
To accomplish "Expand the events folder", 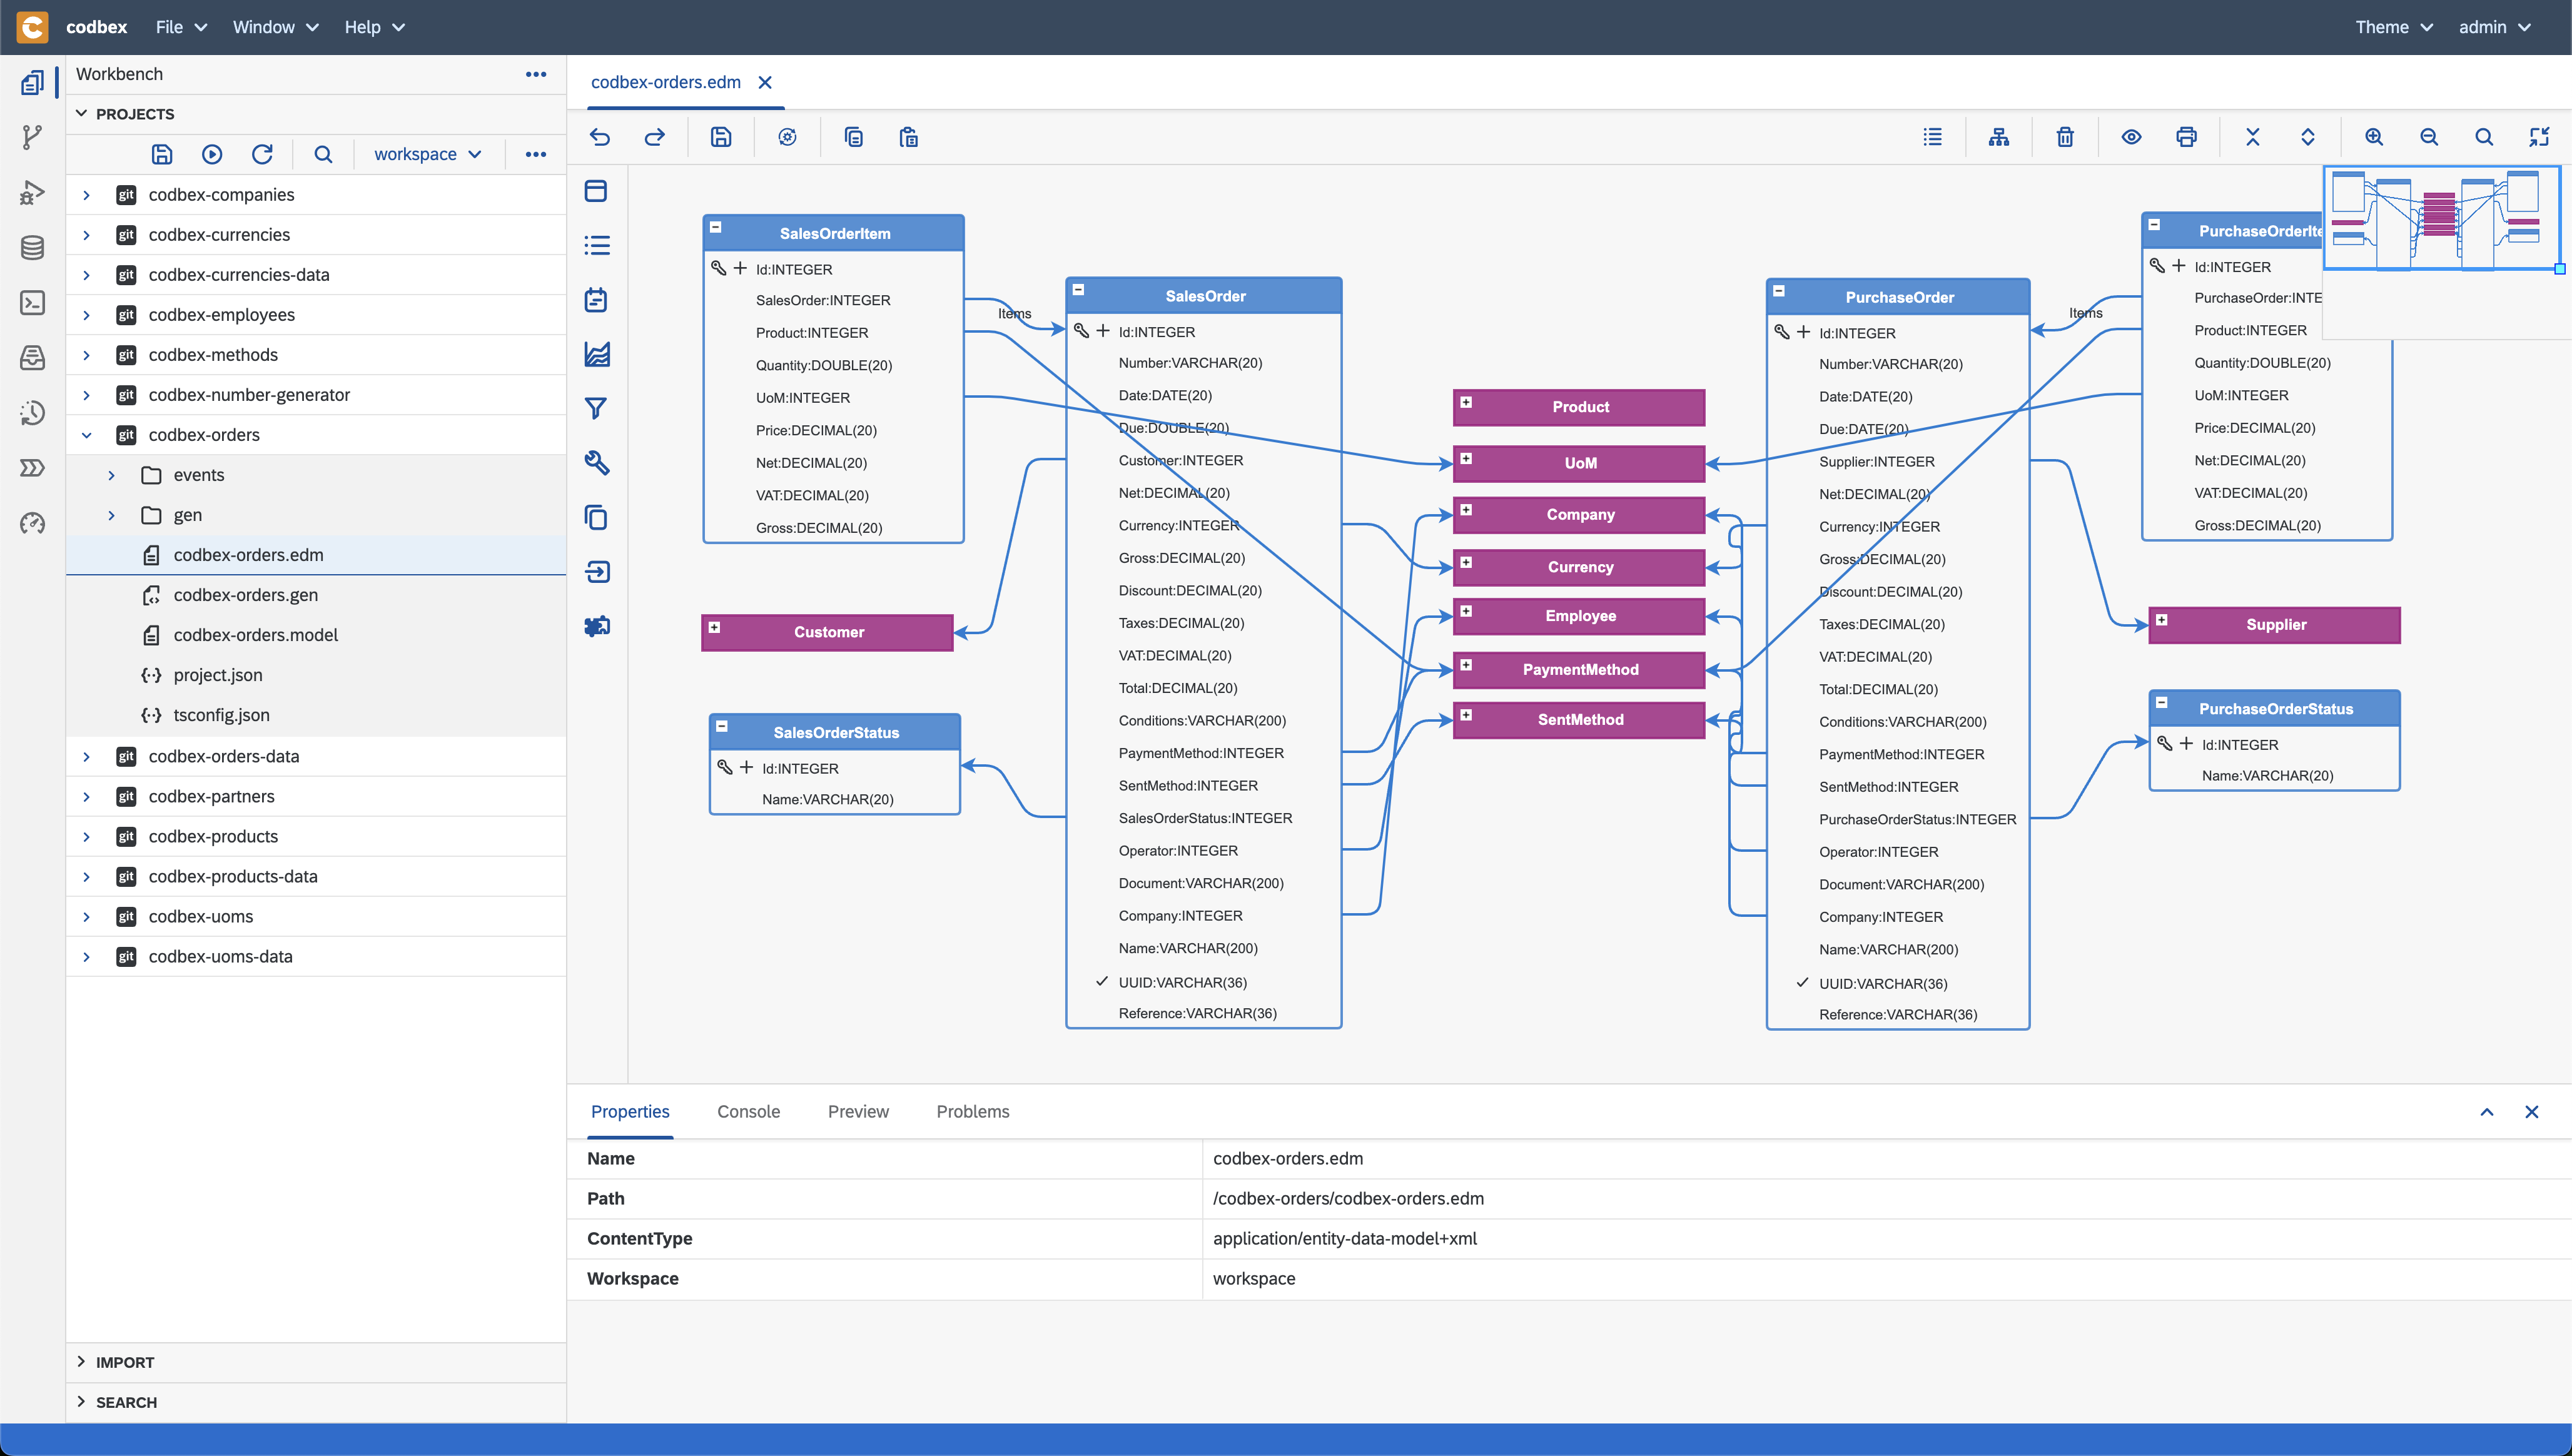I will [x=112, y=475].
